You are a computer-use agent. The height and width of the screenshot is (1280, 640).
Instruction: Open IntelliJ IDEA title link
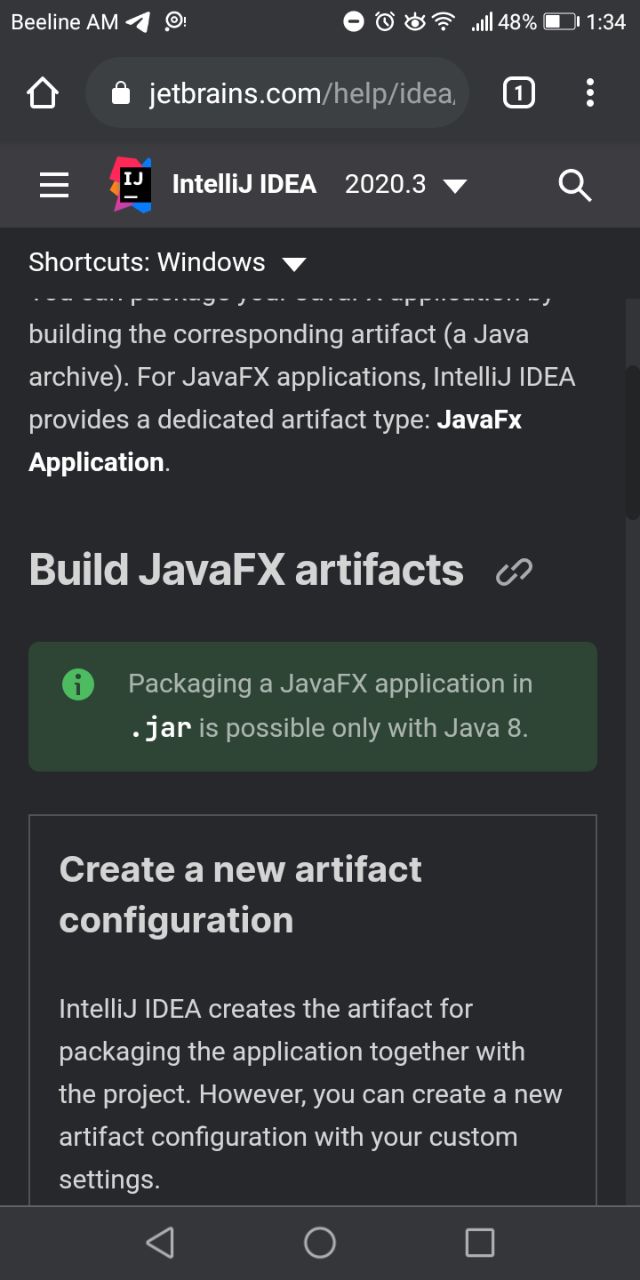[x=244, y=185]
